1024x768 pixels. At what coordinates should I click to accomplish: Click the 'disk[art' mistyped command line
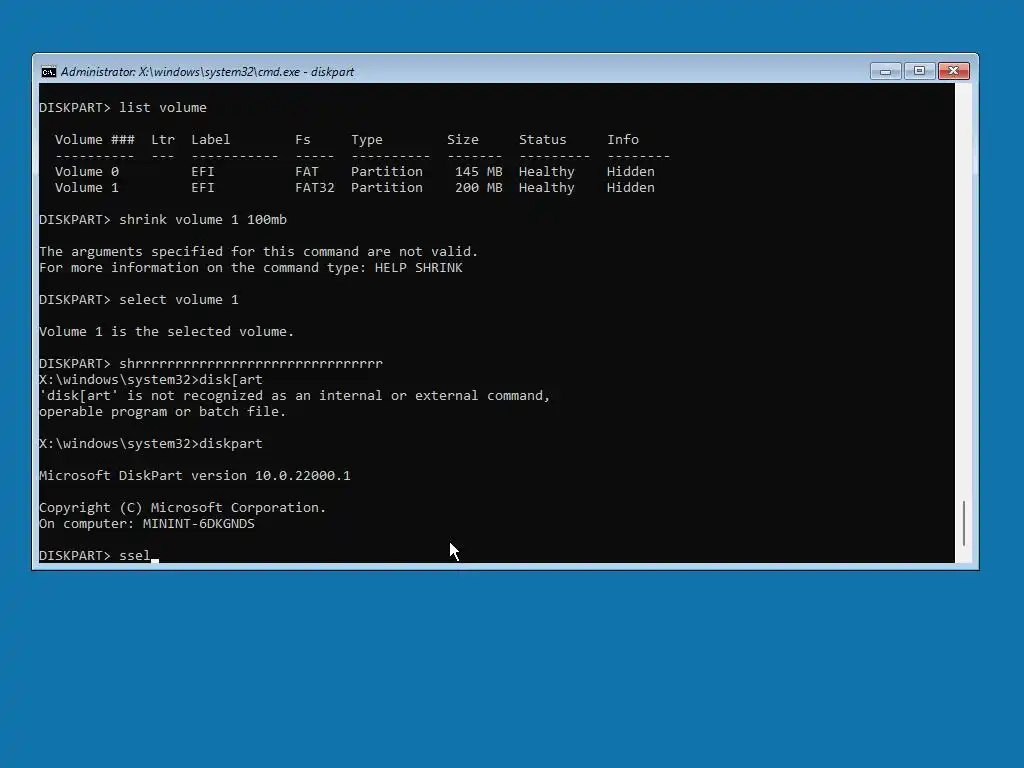151,379
